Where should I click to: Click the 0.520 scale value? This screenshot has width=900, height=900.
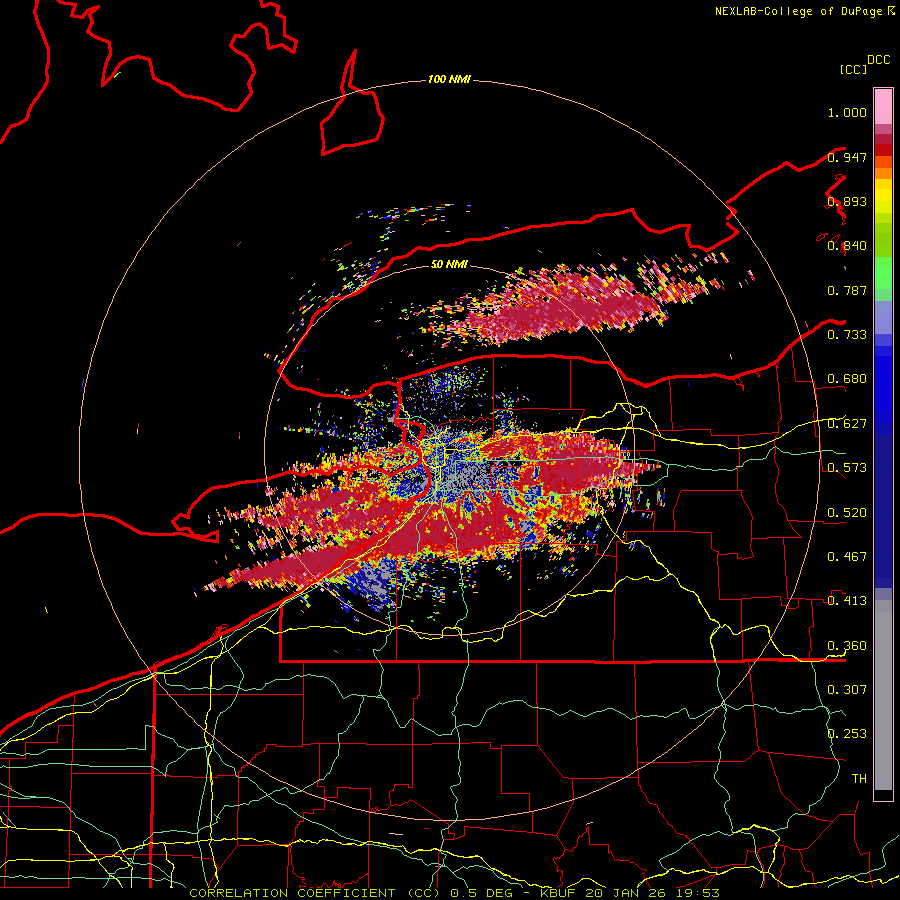[847, 513]
